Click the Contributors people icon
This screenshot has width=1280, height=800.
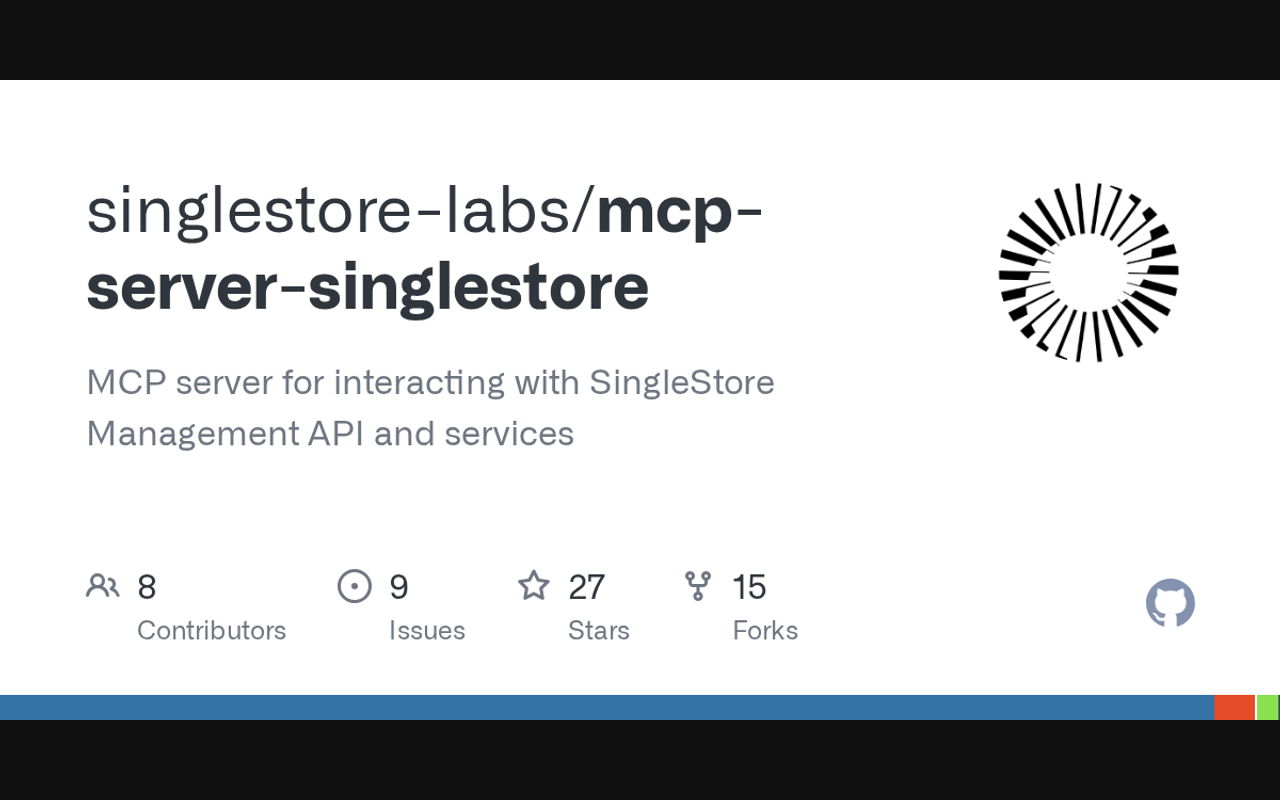click(103, 586)
